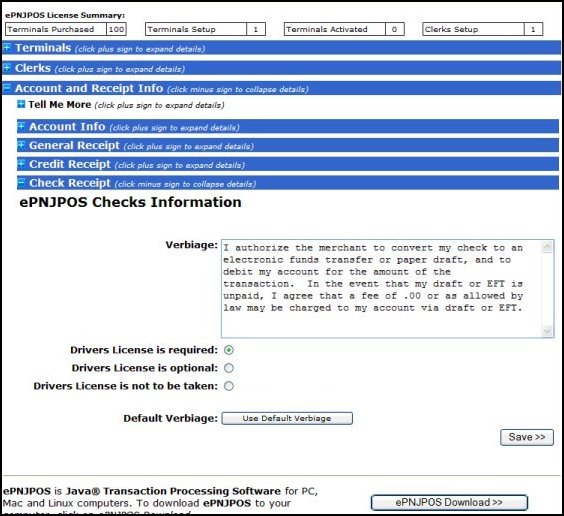Image resolution: width=564 pixels, height=516 pixels.
Task: Click the ePNJPOS Checks Information heading
Action: click(x=130, y=202)
